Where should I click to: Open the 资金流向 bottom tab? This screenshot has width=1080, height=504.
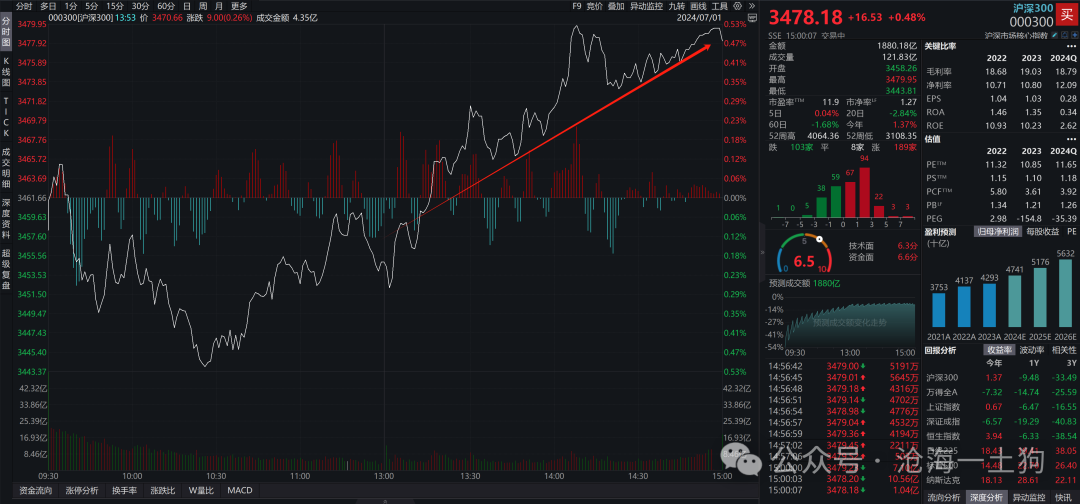coord(34,490)
